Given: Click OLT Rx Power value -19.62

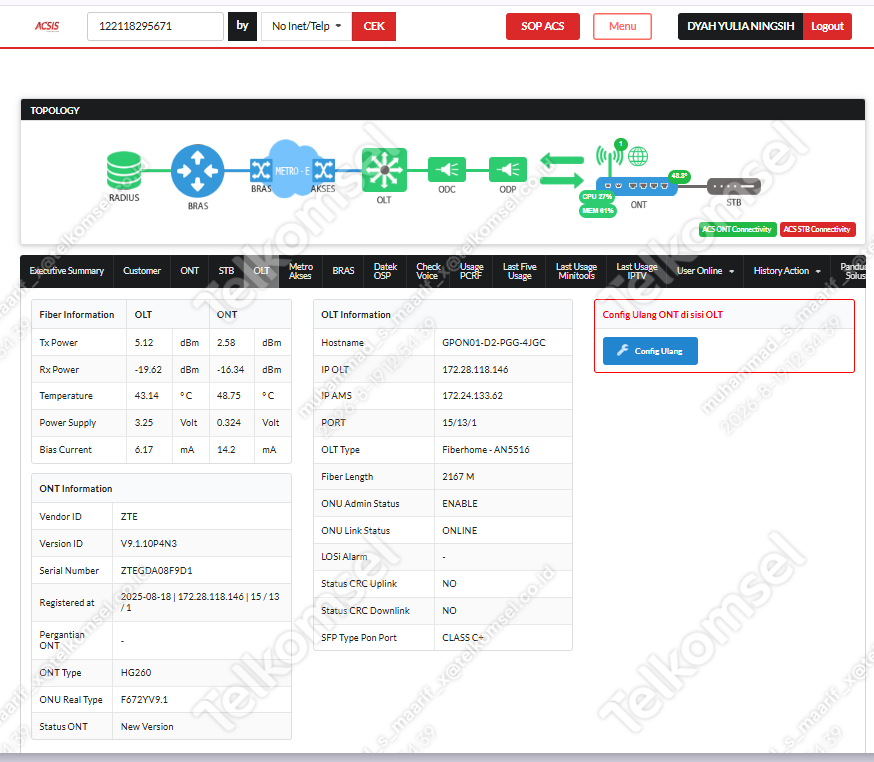Looking at the screenshot, I should coord(148,370).
